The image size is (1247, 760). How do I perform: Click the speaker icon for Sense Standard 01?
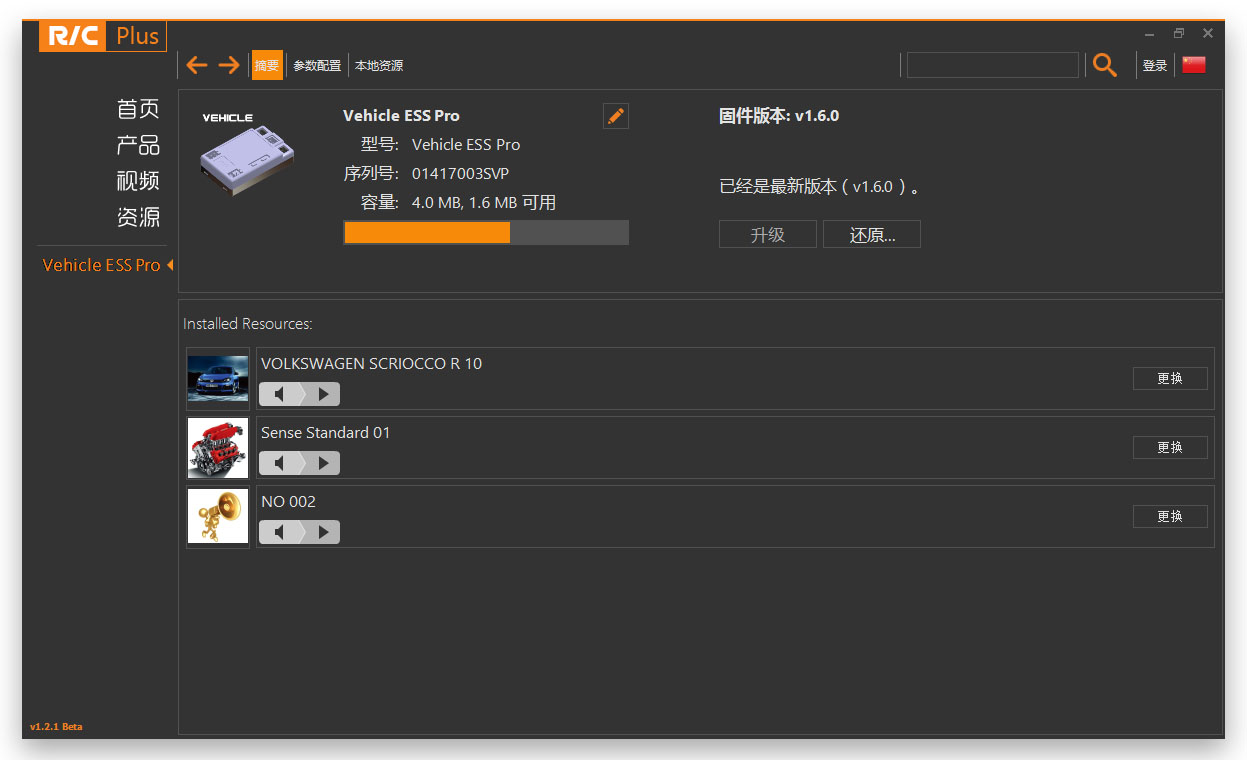[x=280, y=463]
